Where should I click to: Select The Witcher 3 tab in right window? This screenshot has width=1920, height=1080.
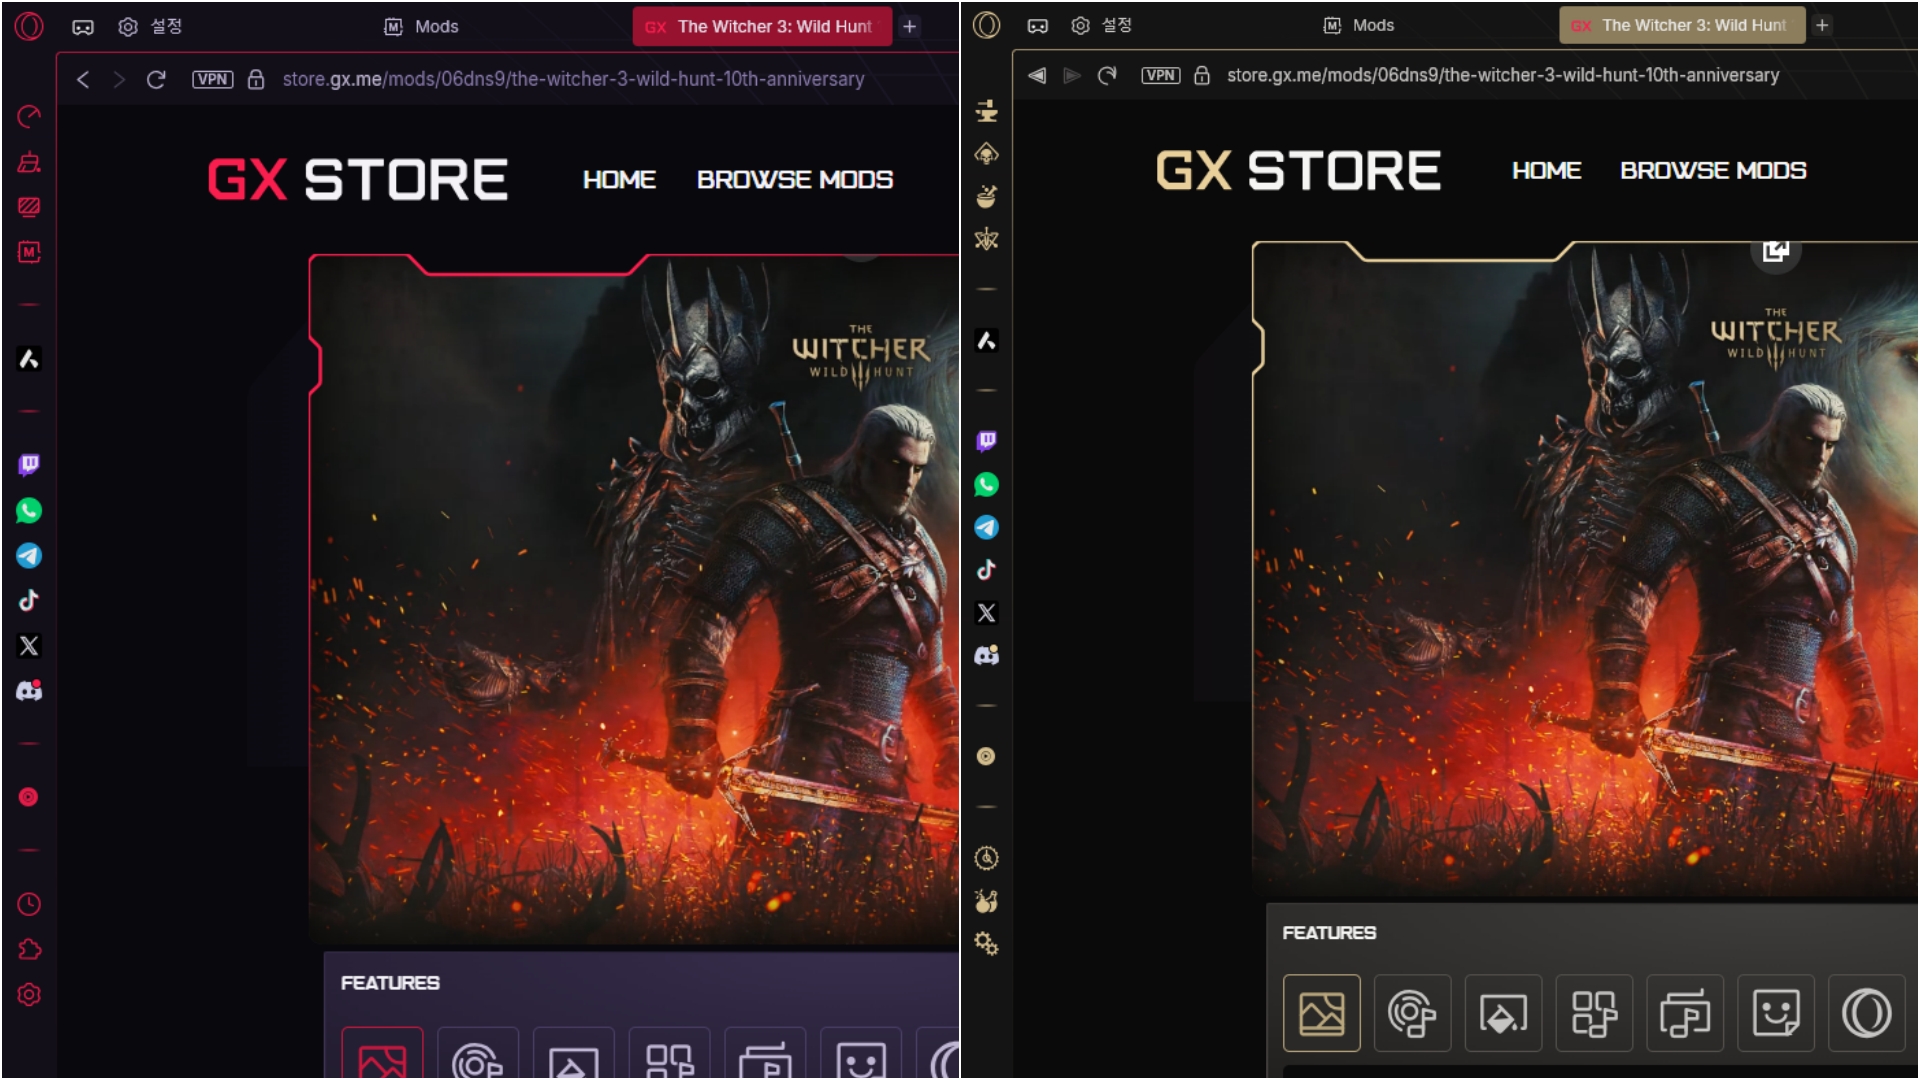point(1682,26)
